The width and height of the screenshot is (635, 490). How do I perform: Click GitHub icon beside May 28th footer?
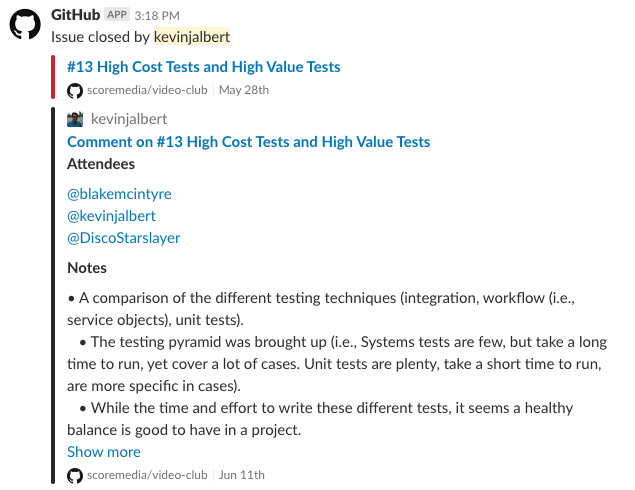click(x=75, y=90)
